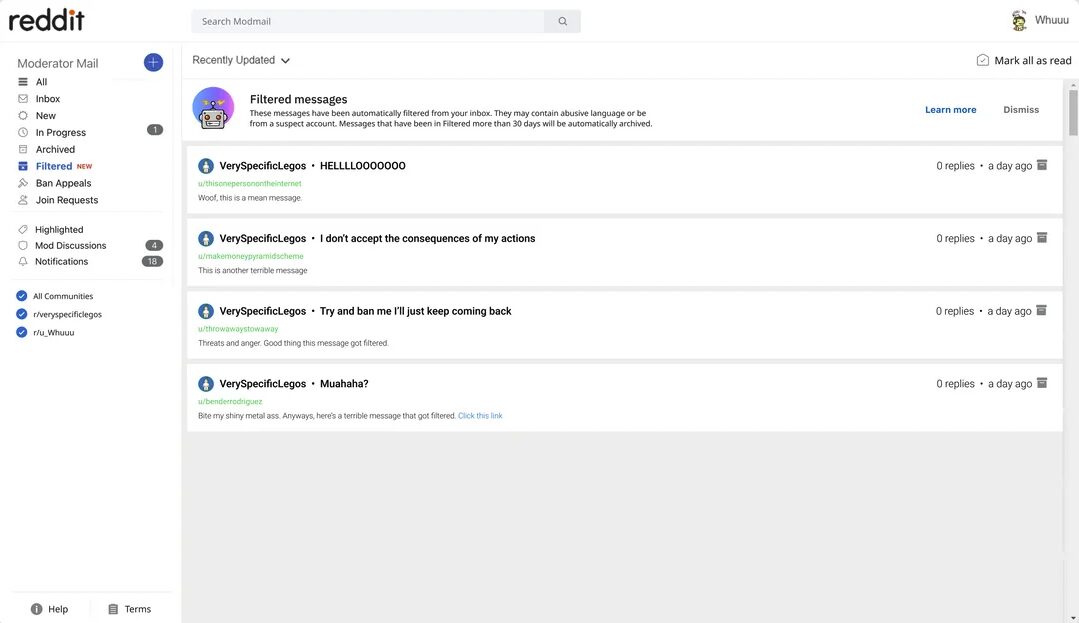
Task: Dismiss the Filtered messages banner
Action: click(x=1020, y=109)
